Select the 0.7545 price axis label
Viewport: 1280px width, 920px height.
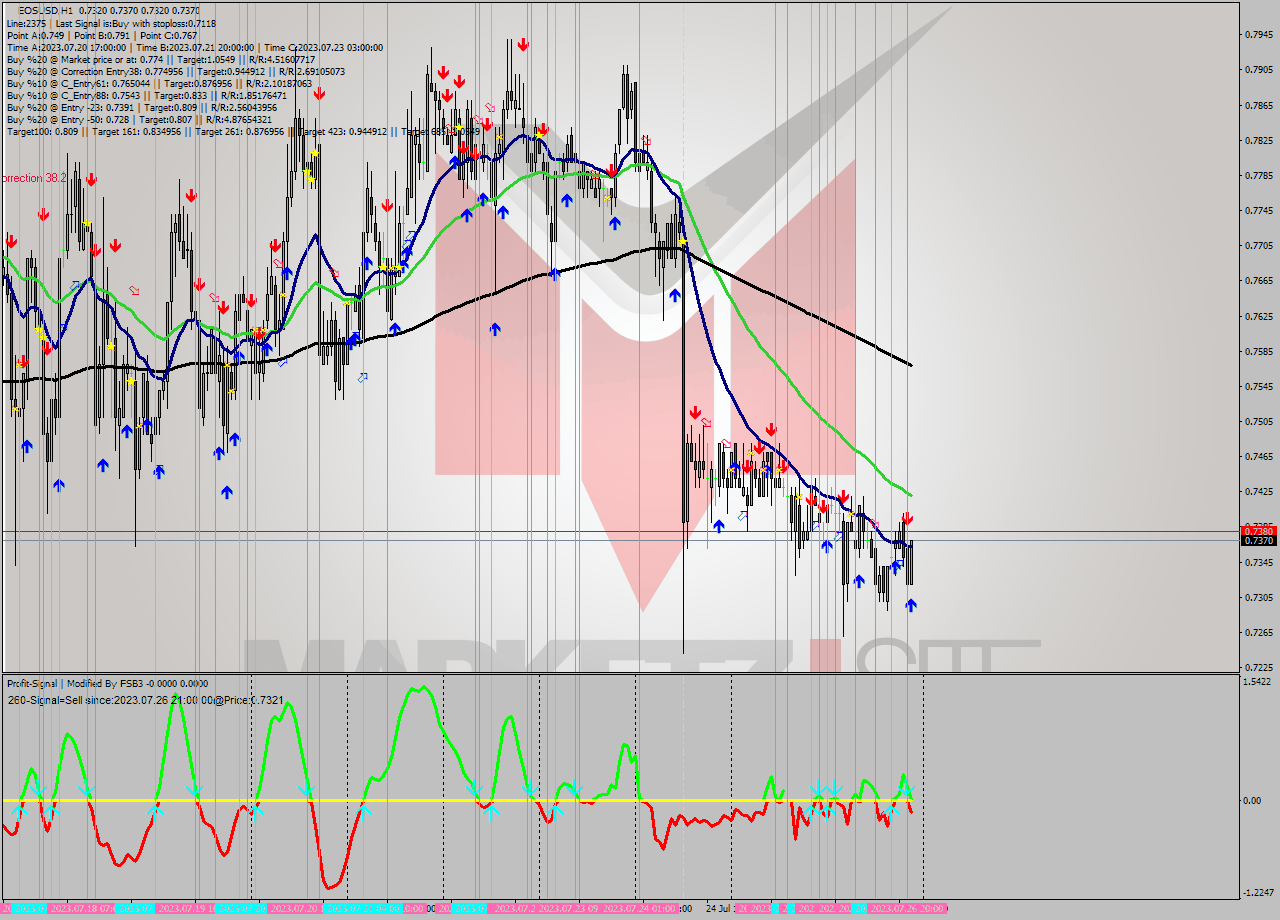(1260, 387)
